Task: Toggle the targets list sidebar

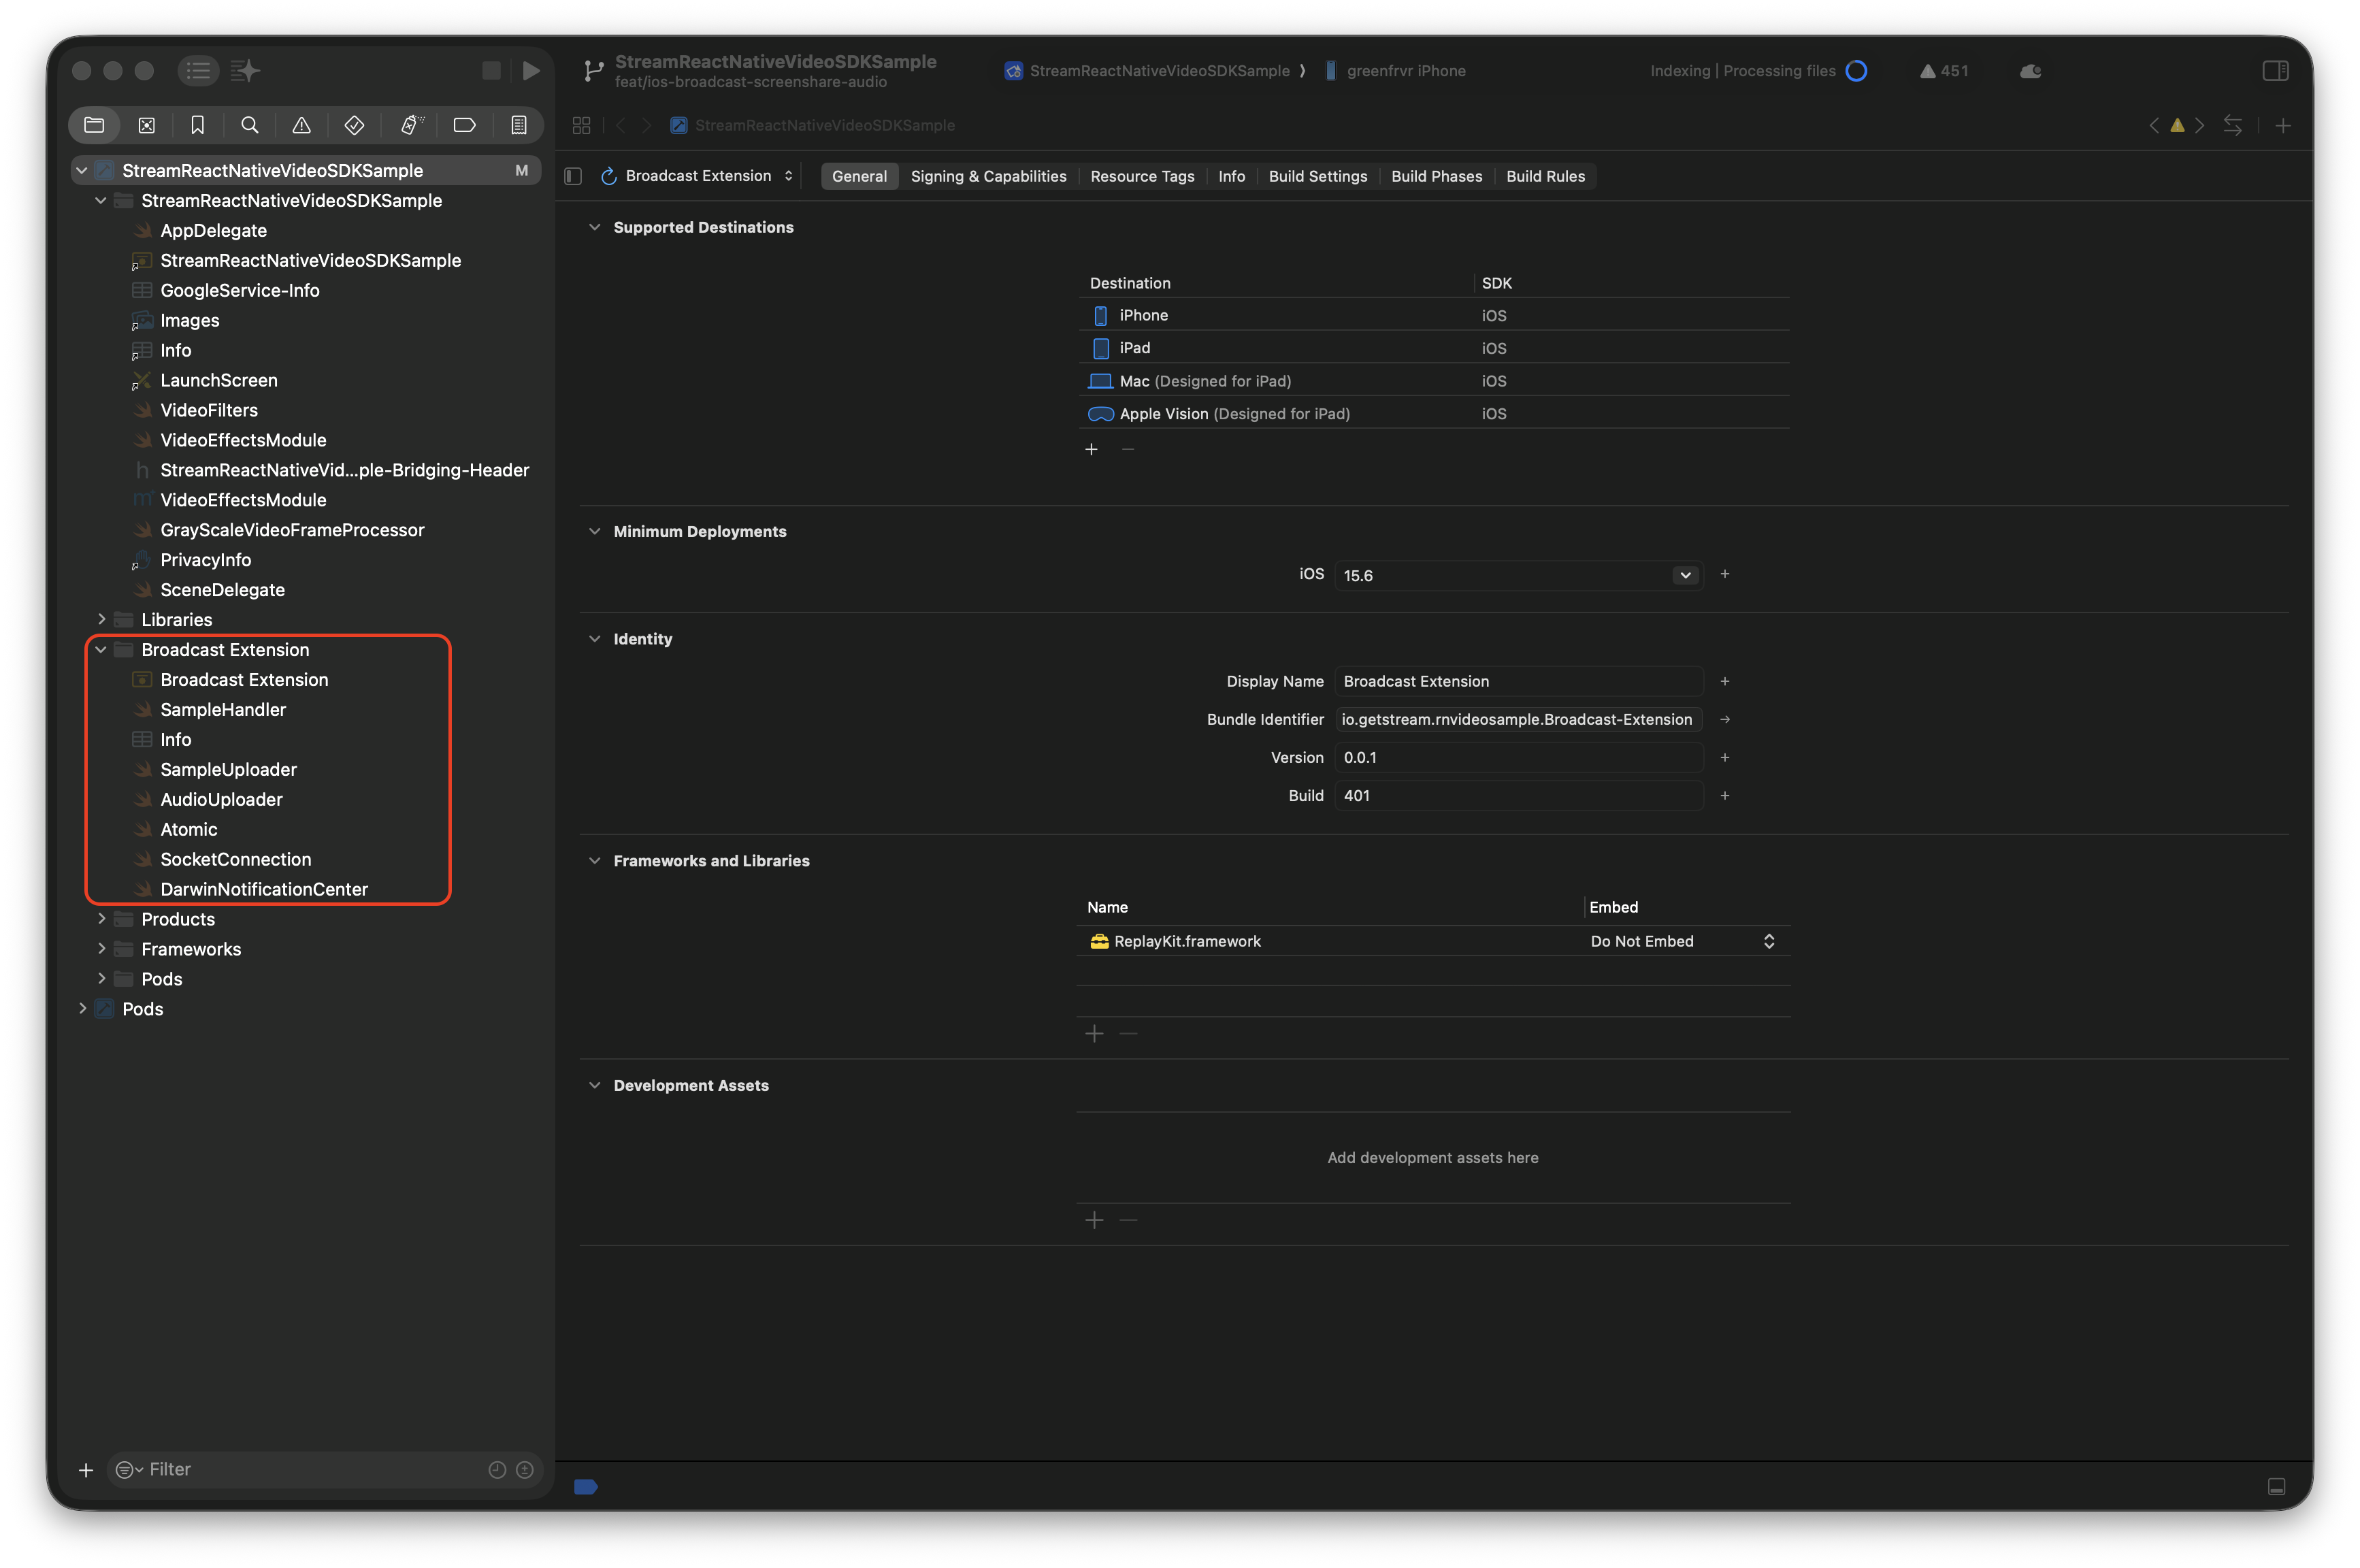Action: pyautogui.click(x=573, y=176)
